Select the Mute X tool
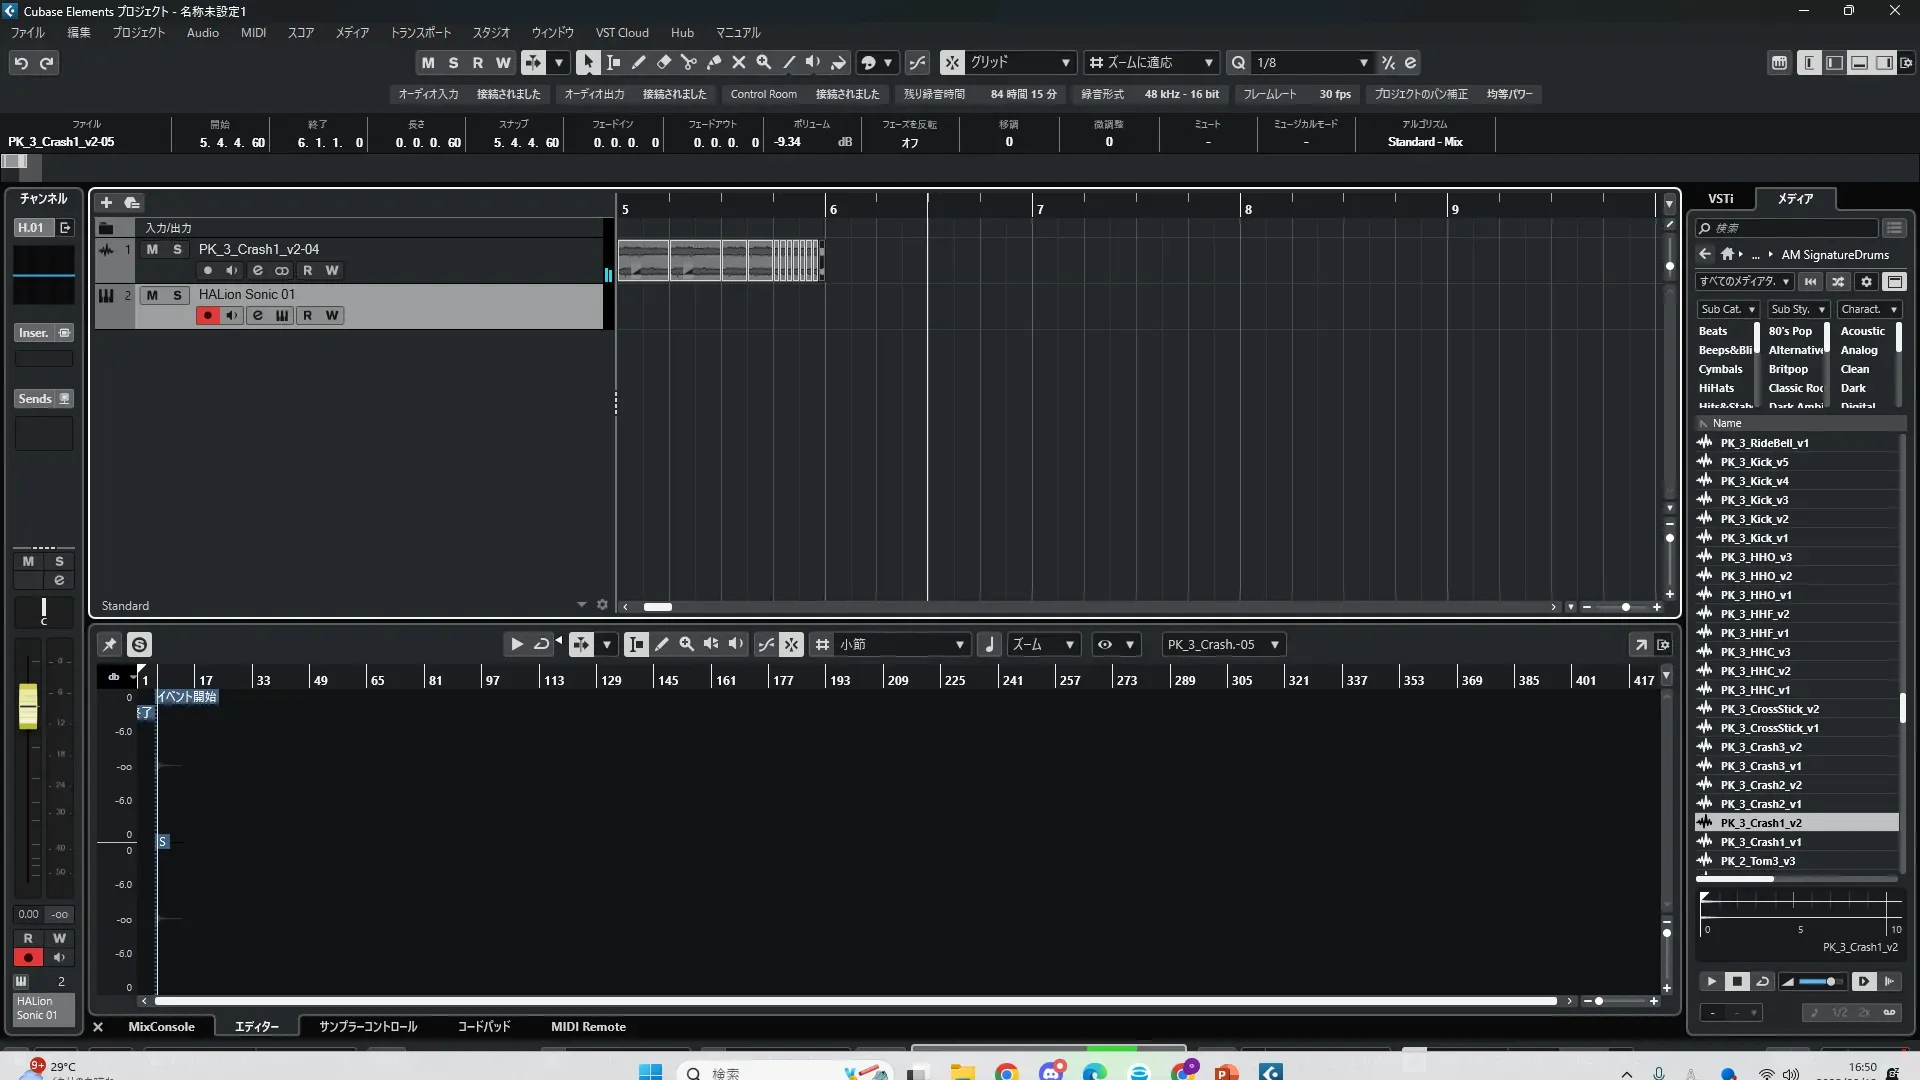The height and width of the screenshot is (1080, 1920). [738, 62]
